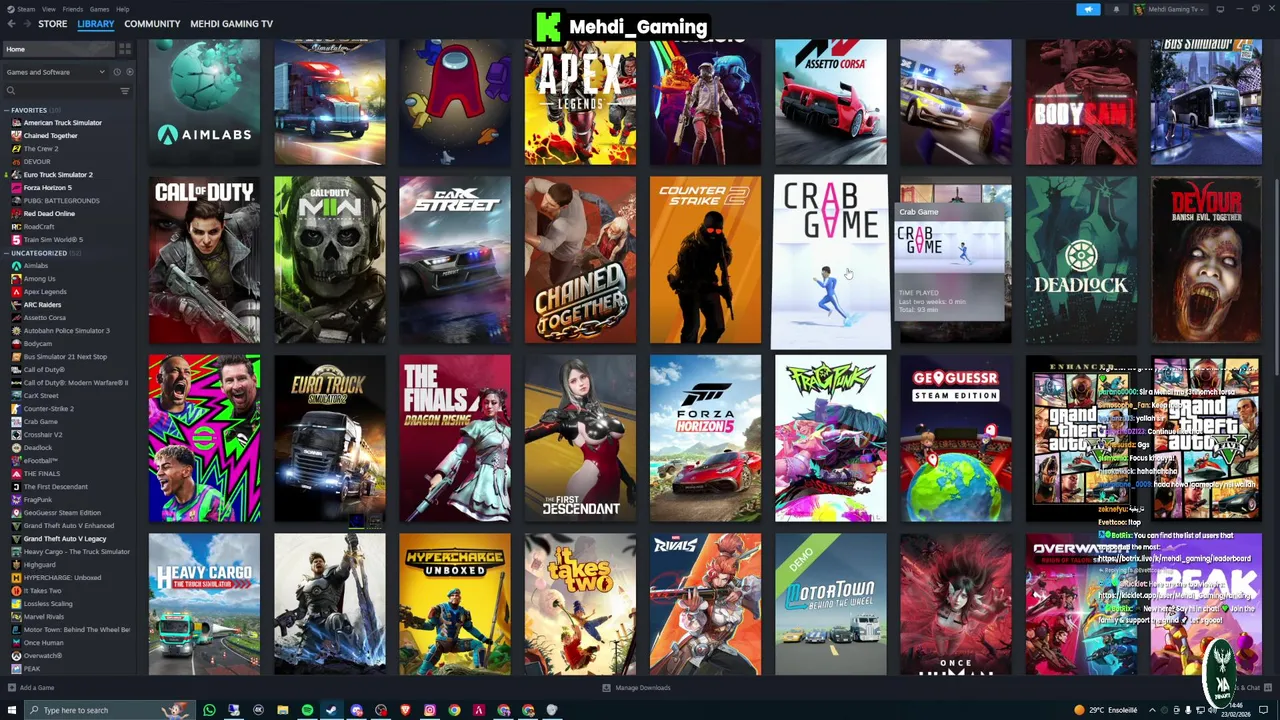
Task: Open Spotify from the taskbar
Action: coord(307,710)
